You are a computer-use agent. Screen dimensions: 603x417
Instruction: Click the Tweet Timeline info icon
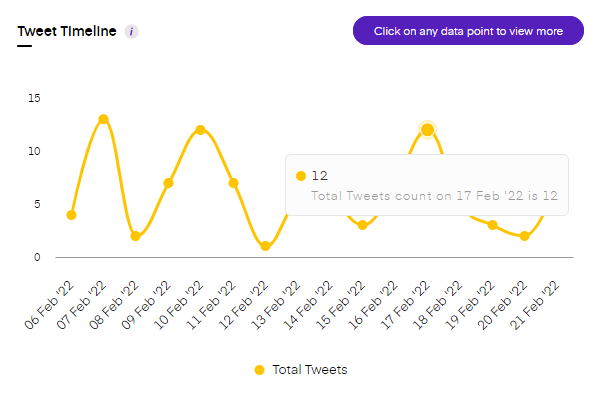132,31
